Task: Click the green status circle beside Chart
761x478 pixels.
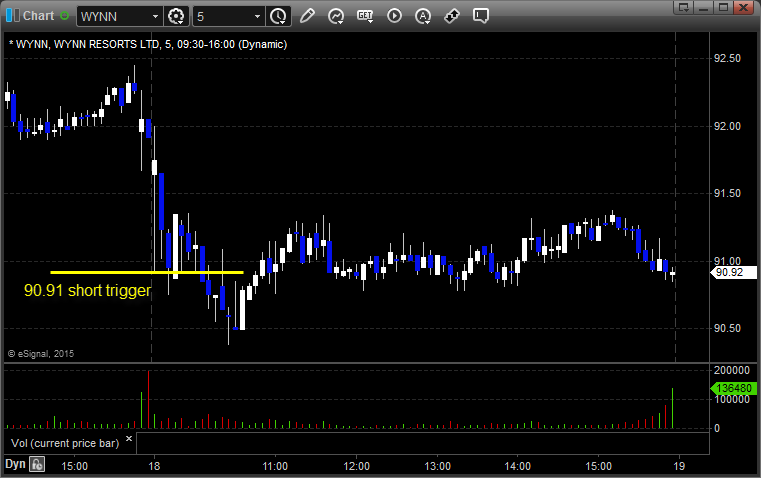Action: click(x=65, y=16)
